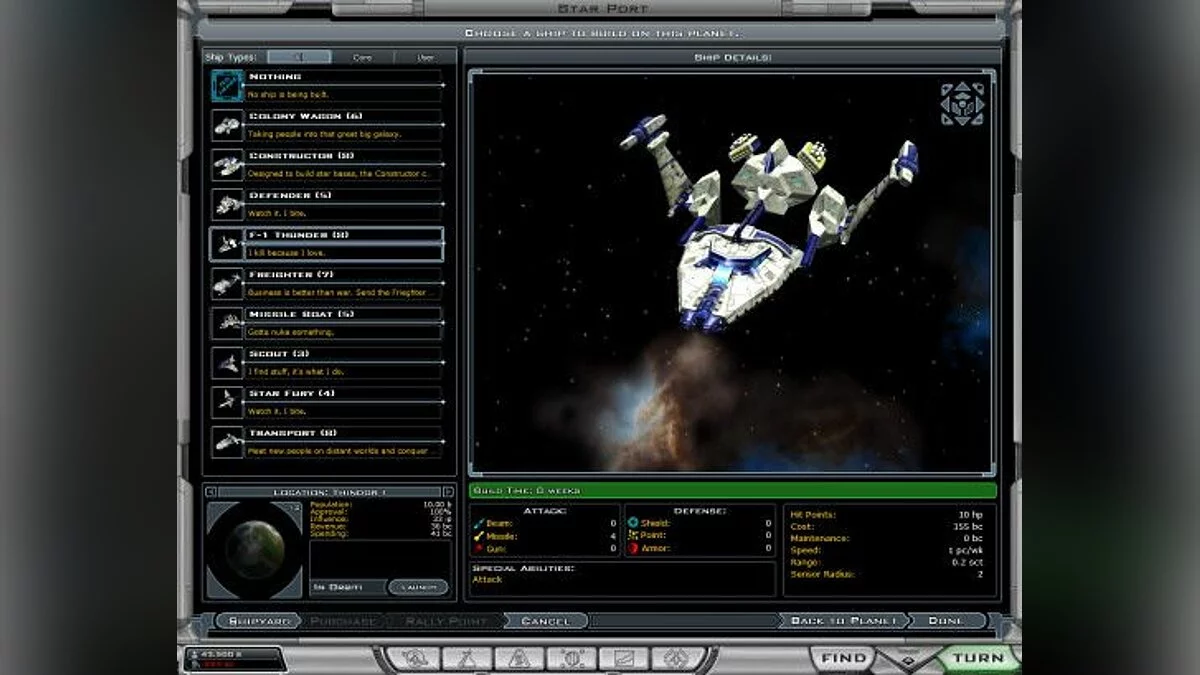Open the fourth bottom toolbar icon
Viewport: 1200px width, 675px height.
(x=572, y=658)
